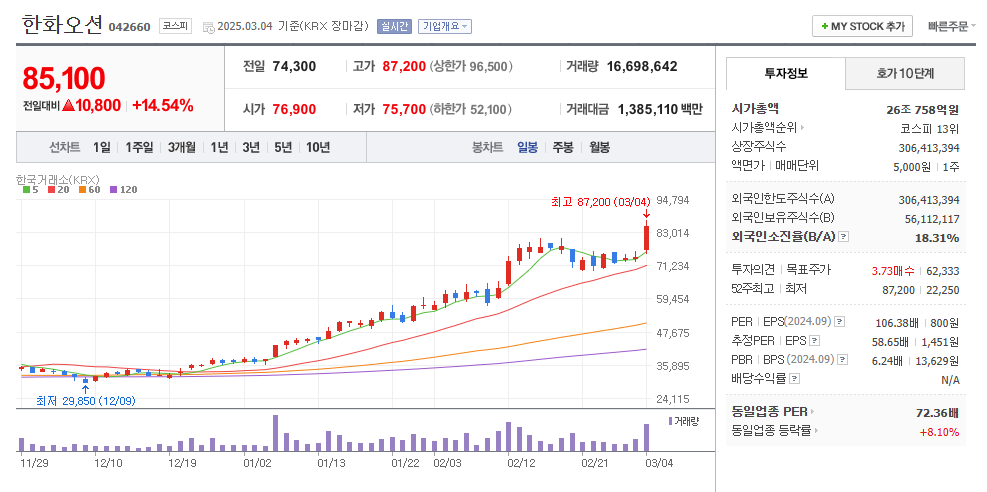Viewport: 987px width, 492px height.
Task: Click the 코스피 market badge
Action: tap(176, 26)
